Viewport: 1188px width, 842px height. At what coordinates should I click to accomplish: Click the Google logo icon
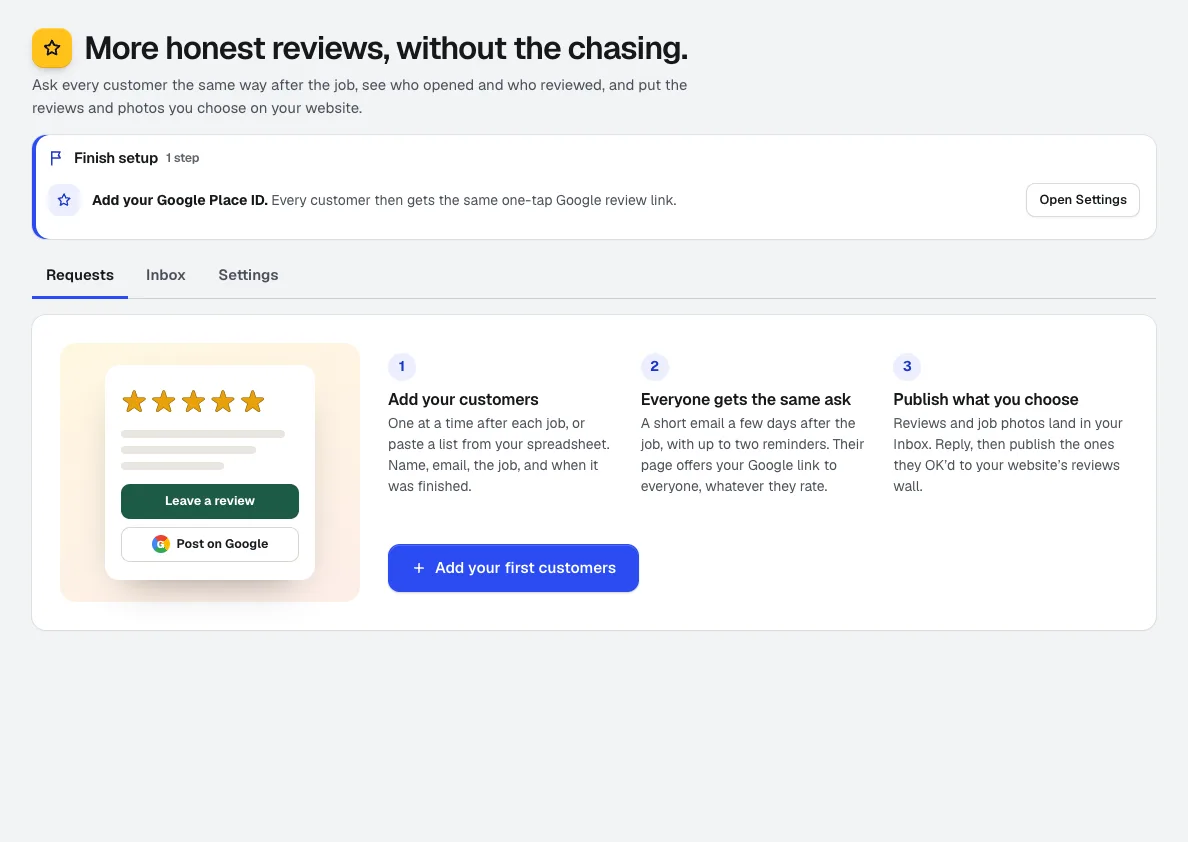[x=161, y=544]
